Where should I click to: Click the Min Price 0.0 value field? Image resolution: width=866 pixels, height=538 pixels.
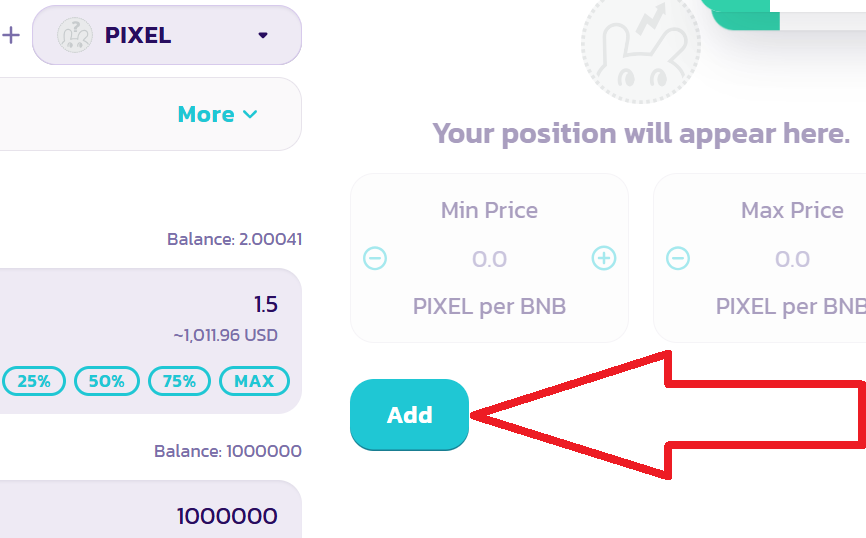point(489,259)
